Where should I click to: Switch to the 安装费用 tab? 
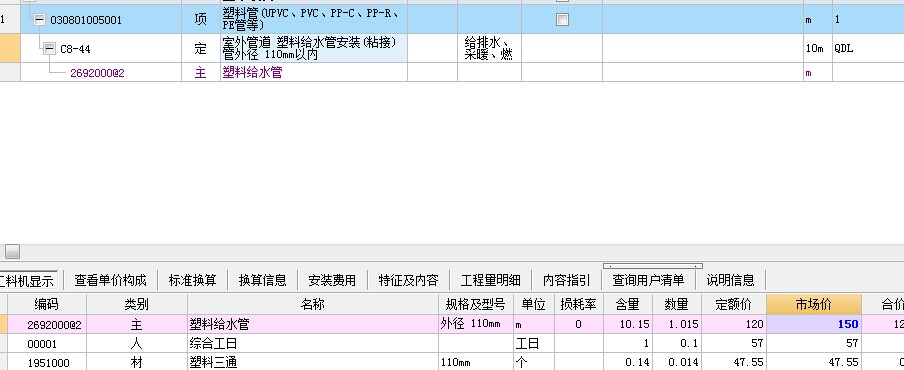click(332, 281)
